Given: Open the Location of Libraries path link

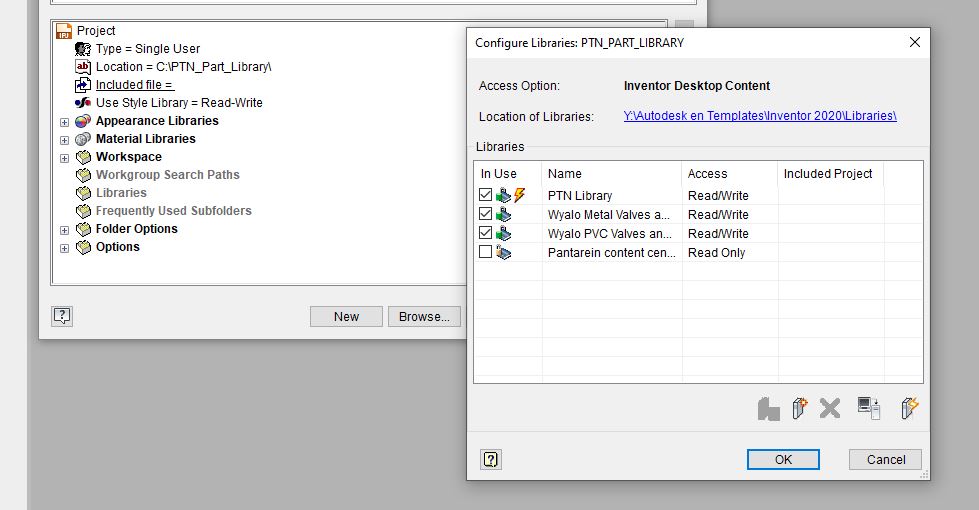Looking at the screenshot, I should [x=760, y=116].
